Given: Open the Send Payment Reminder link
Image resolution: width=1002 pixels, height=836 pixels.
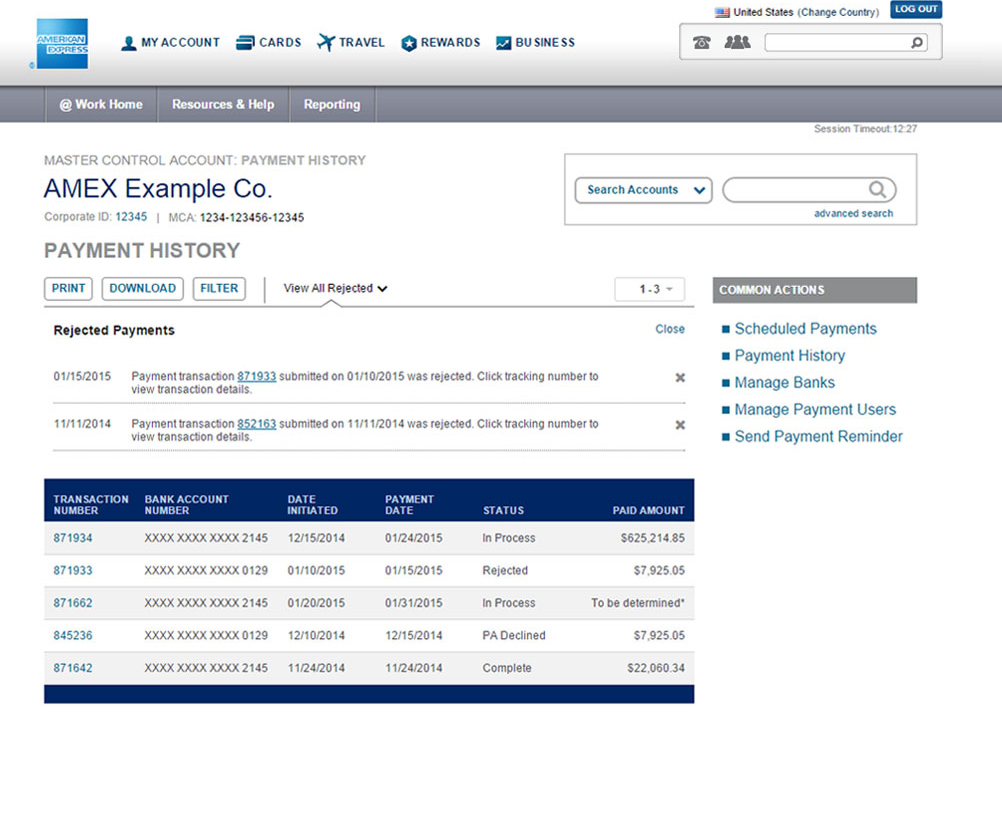Looking at the screenshot, I should click(x=818, y=437).
